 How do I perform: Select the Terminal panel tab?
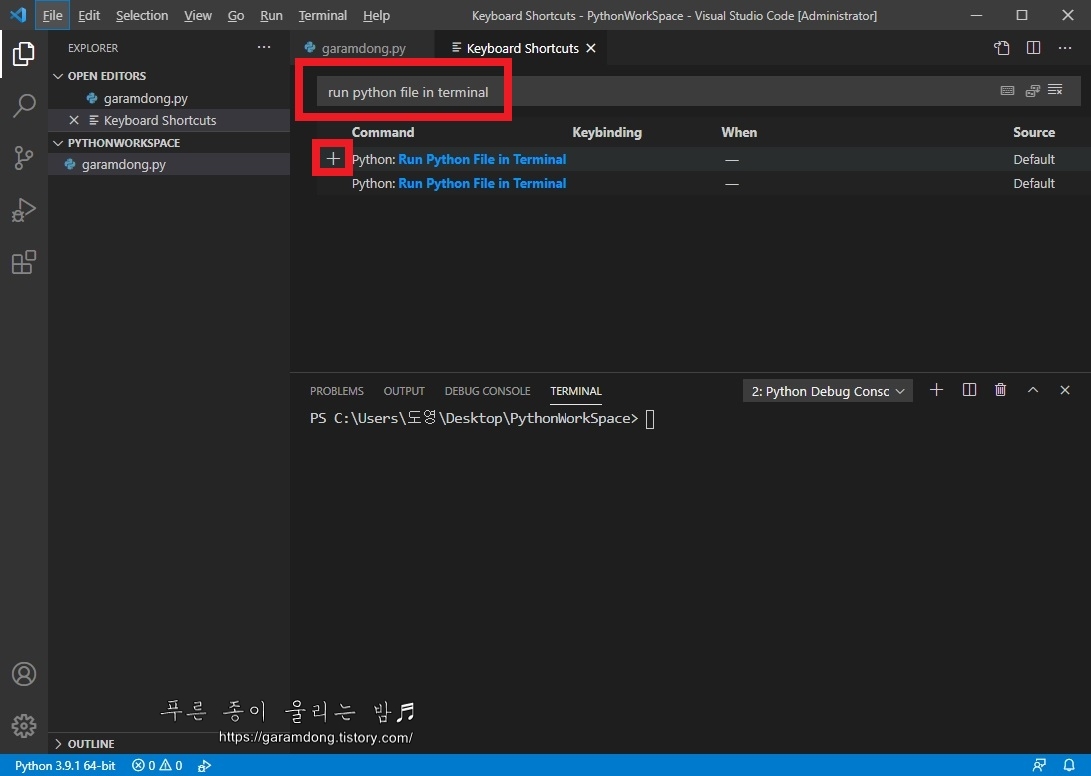click(x=576, y=391)
